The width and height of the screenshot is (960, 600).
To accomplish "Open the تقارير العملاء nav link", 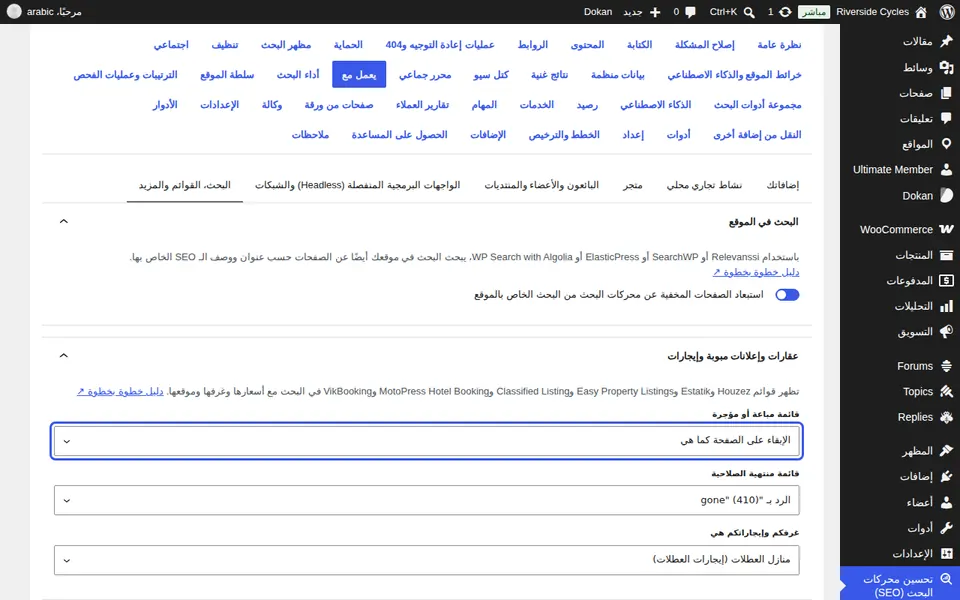I will point(422,105).
